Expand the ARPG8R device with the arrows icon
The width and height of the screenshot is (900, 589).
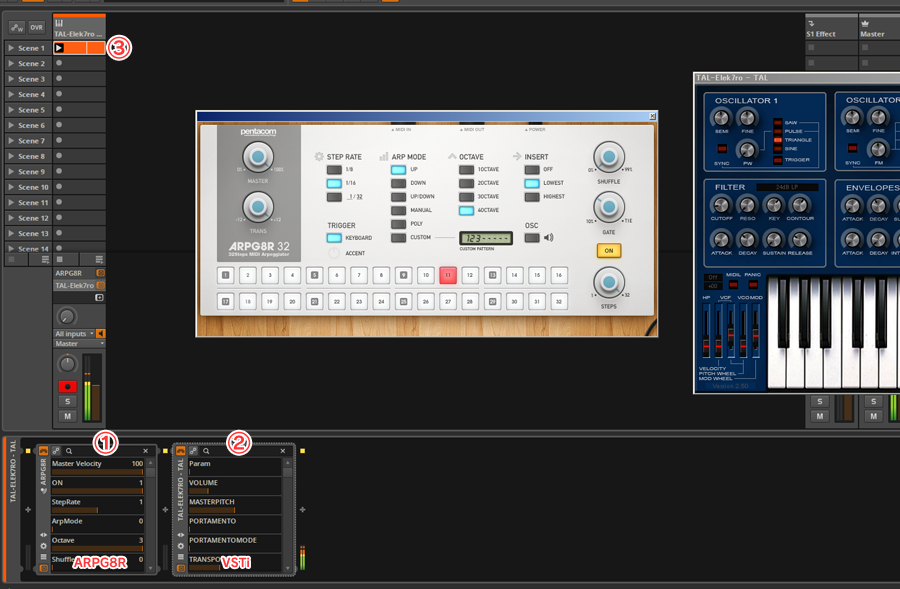coord(44,534)
